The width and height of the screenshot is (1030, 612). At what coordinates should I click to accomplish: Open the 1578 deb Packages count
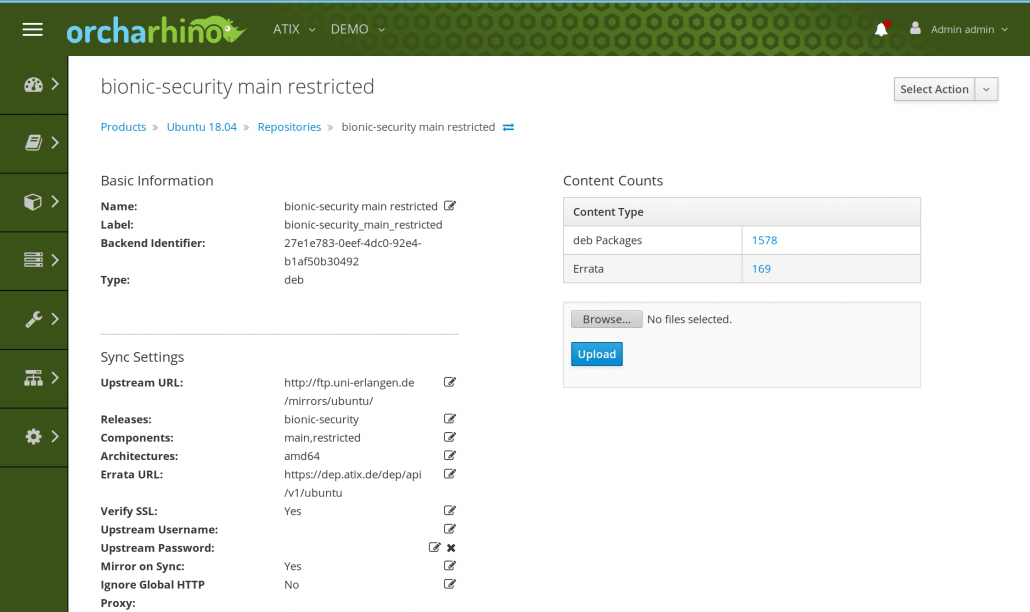click(x=765, y=240)
